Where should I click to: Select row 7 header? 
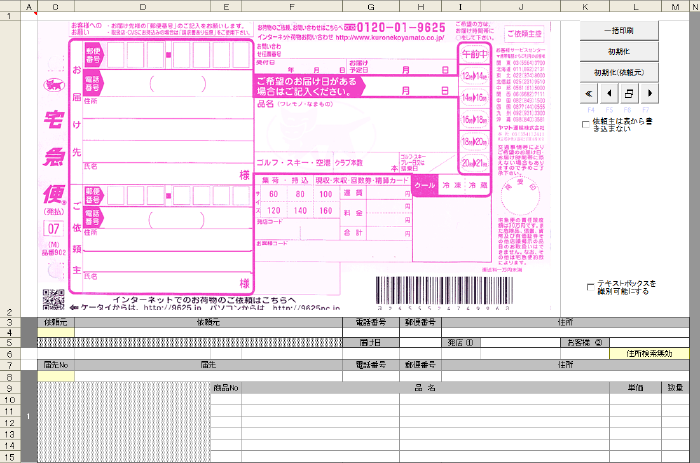[10, 365]
